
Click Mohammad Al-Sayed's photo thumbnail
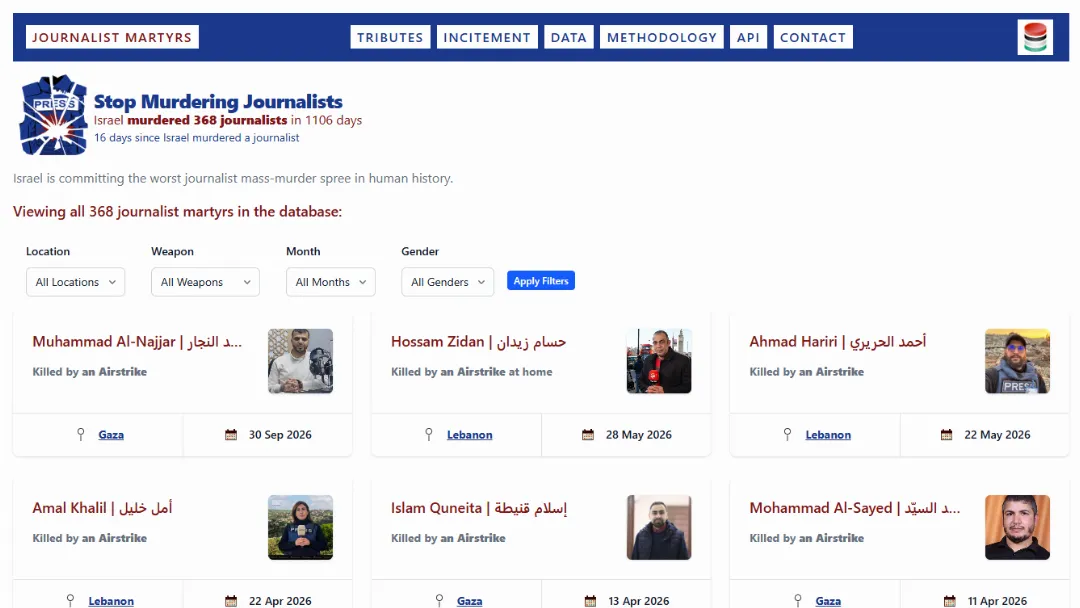1017,527
